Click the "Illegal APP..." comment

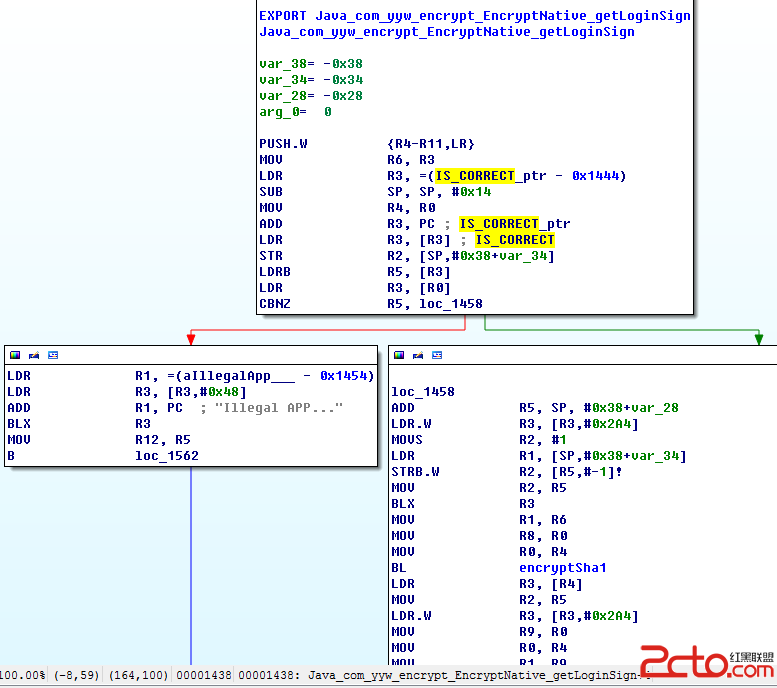click(x=278, y=408)
